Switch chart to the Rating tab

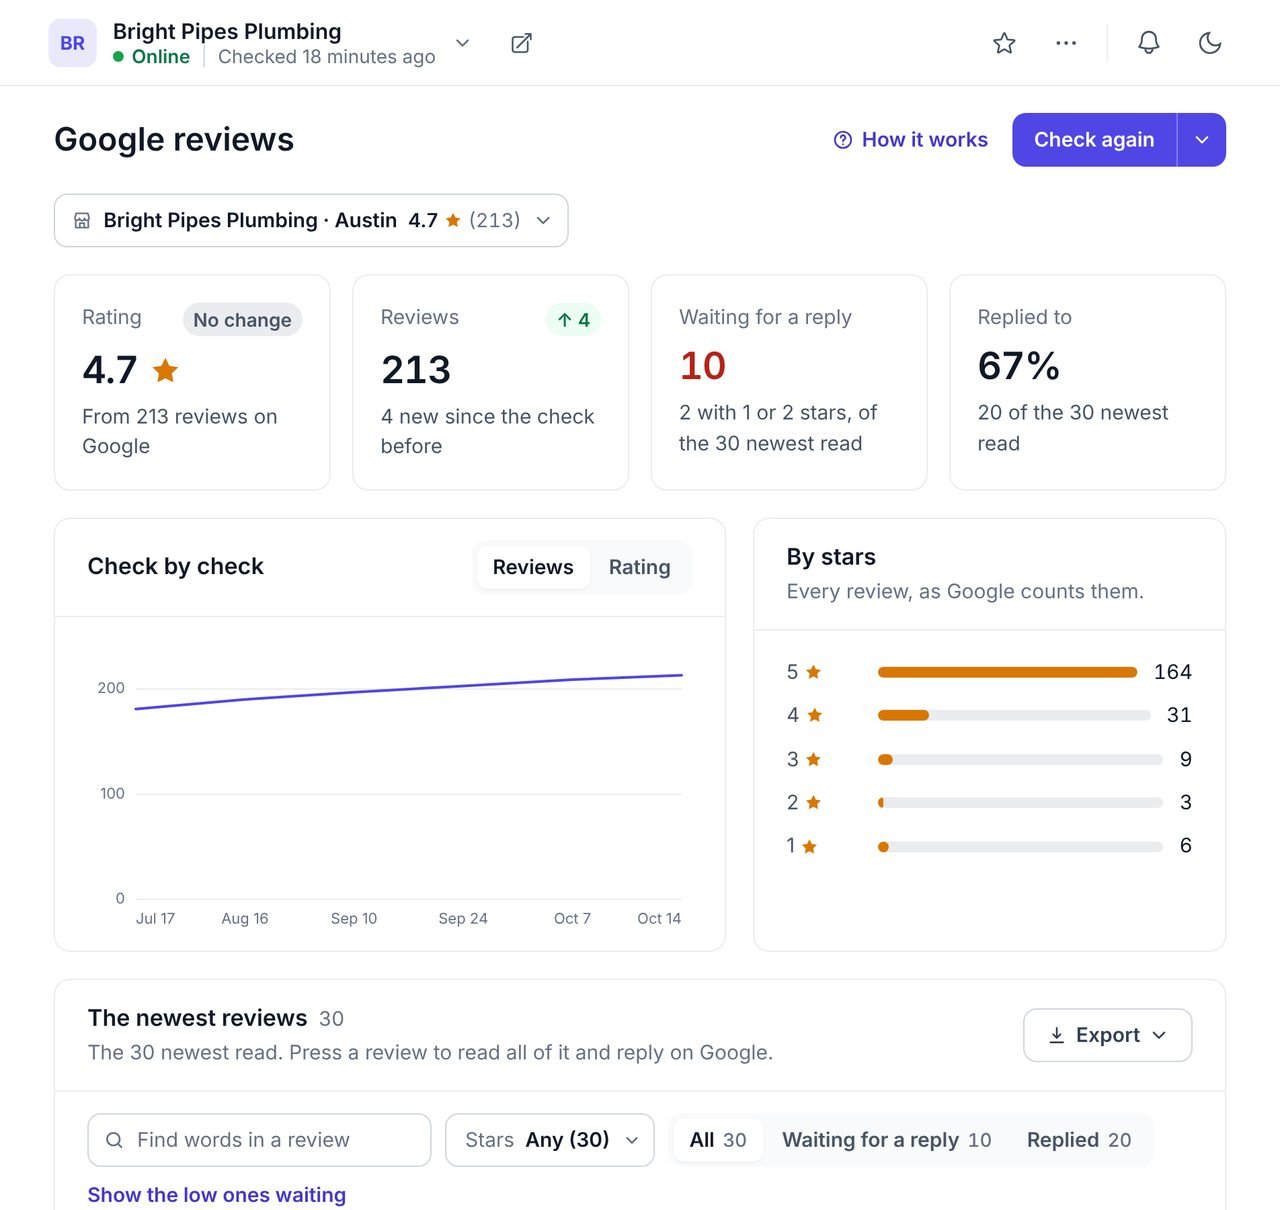pyautogui.click(x=640, y=567)
